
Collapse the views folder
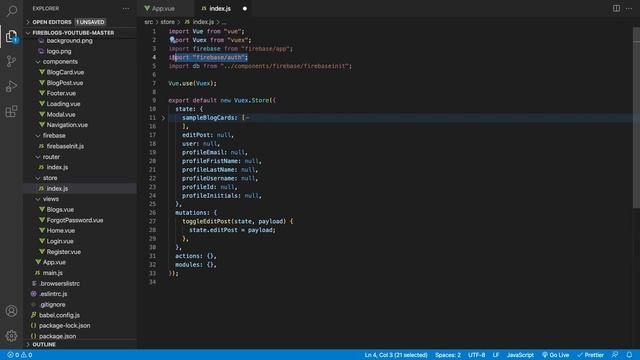(51, 199)
